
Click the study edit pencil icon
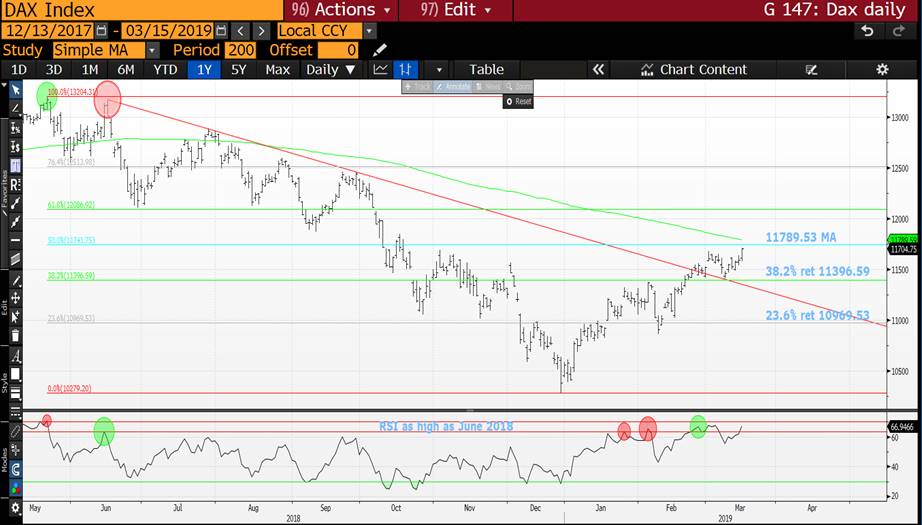pyautogui.click(x=380, y=50)
